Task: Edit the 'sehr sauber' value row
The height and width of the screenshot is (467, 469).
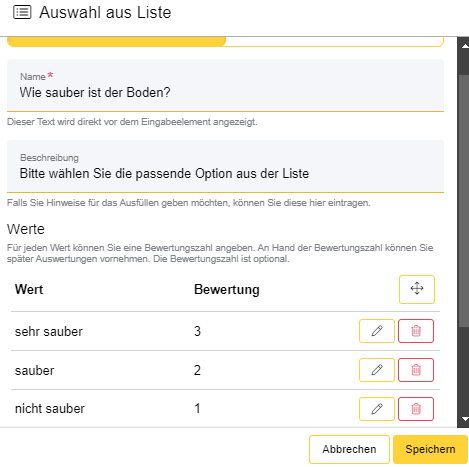Action: tap(377, 331)
